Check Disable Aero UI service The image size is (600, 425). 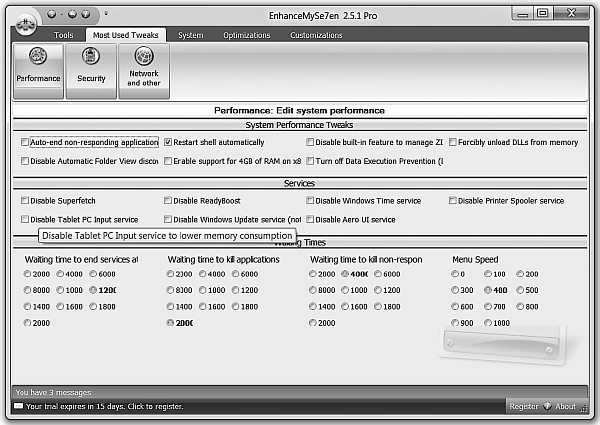[310, 219]
